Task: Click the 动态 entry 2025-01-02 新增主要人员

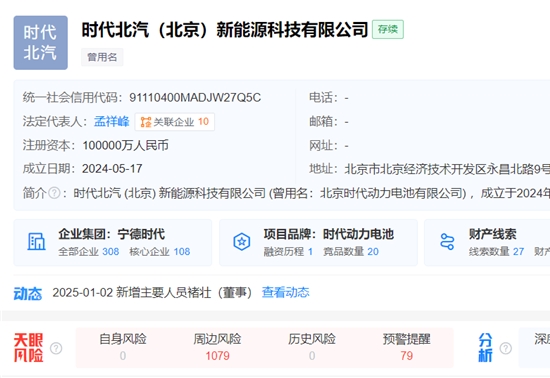Action: tap(152, 292)
